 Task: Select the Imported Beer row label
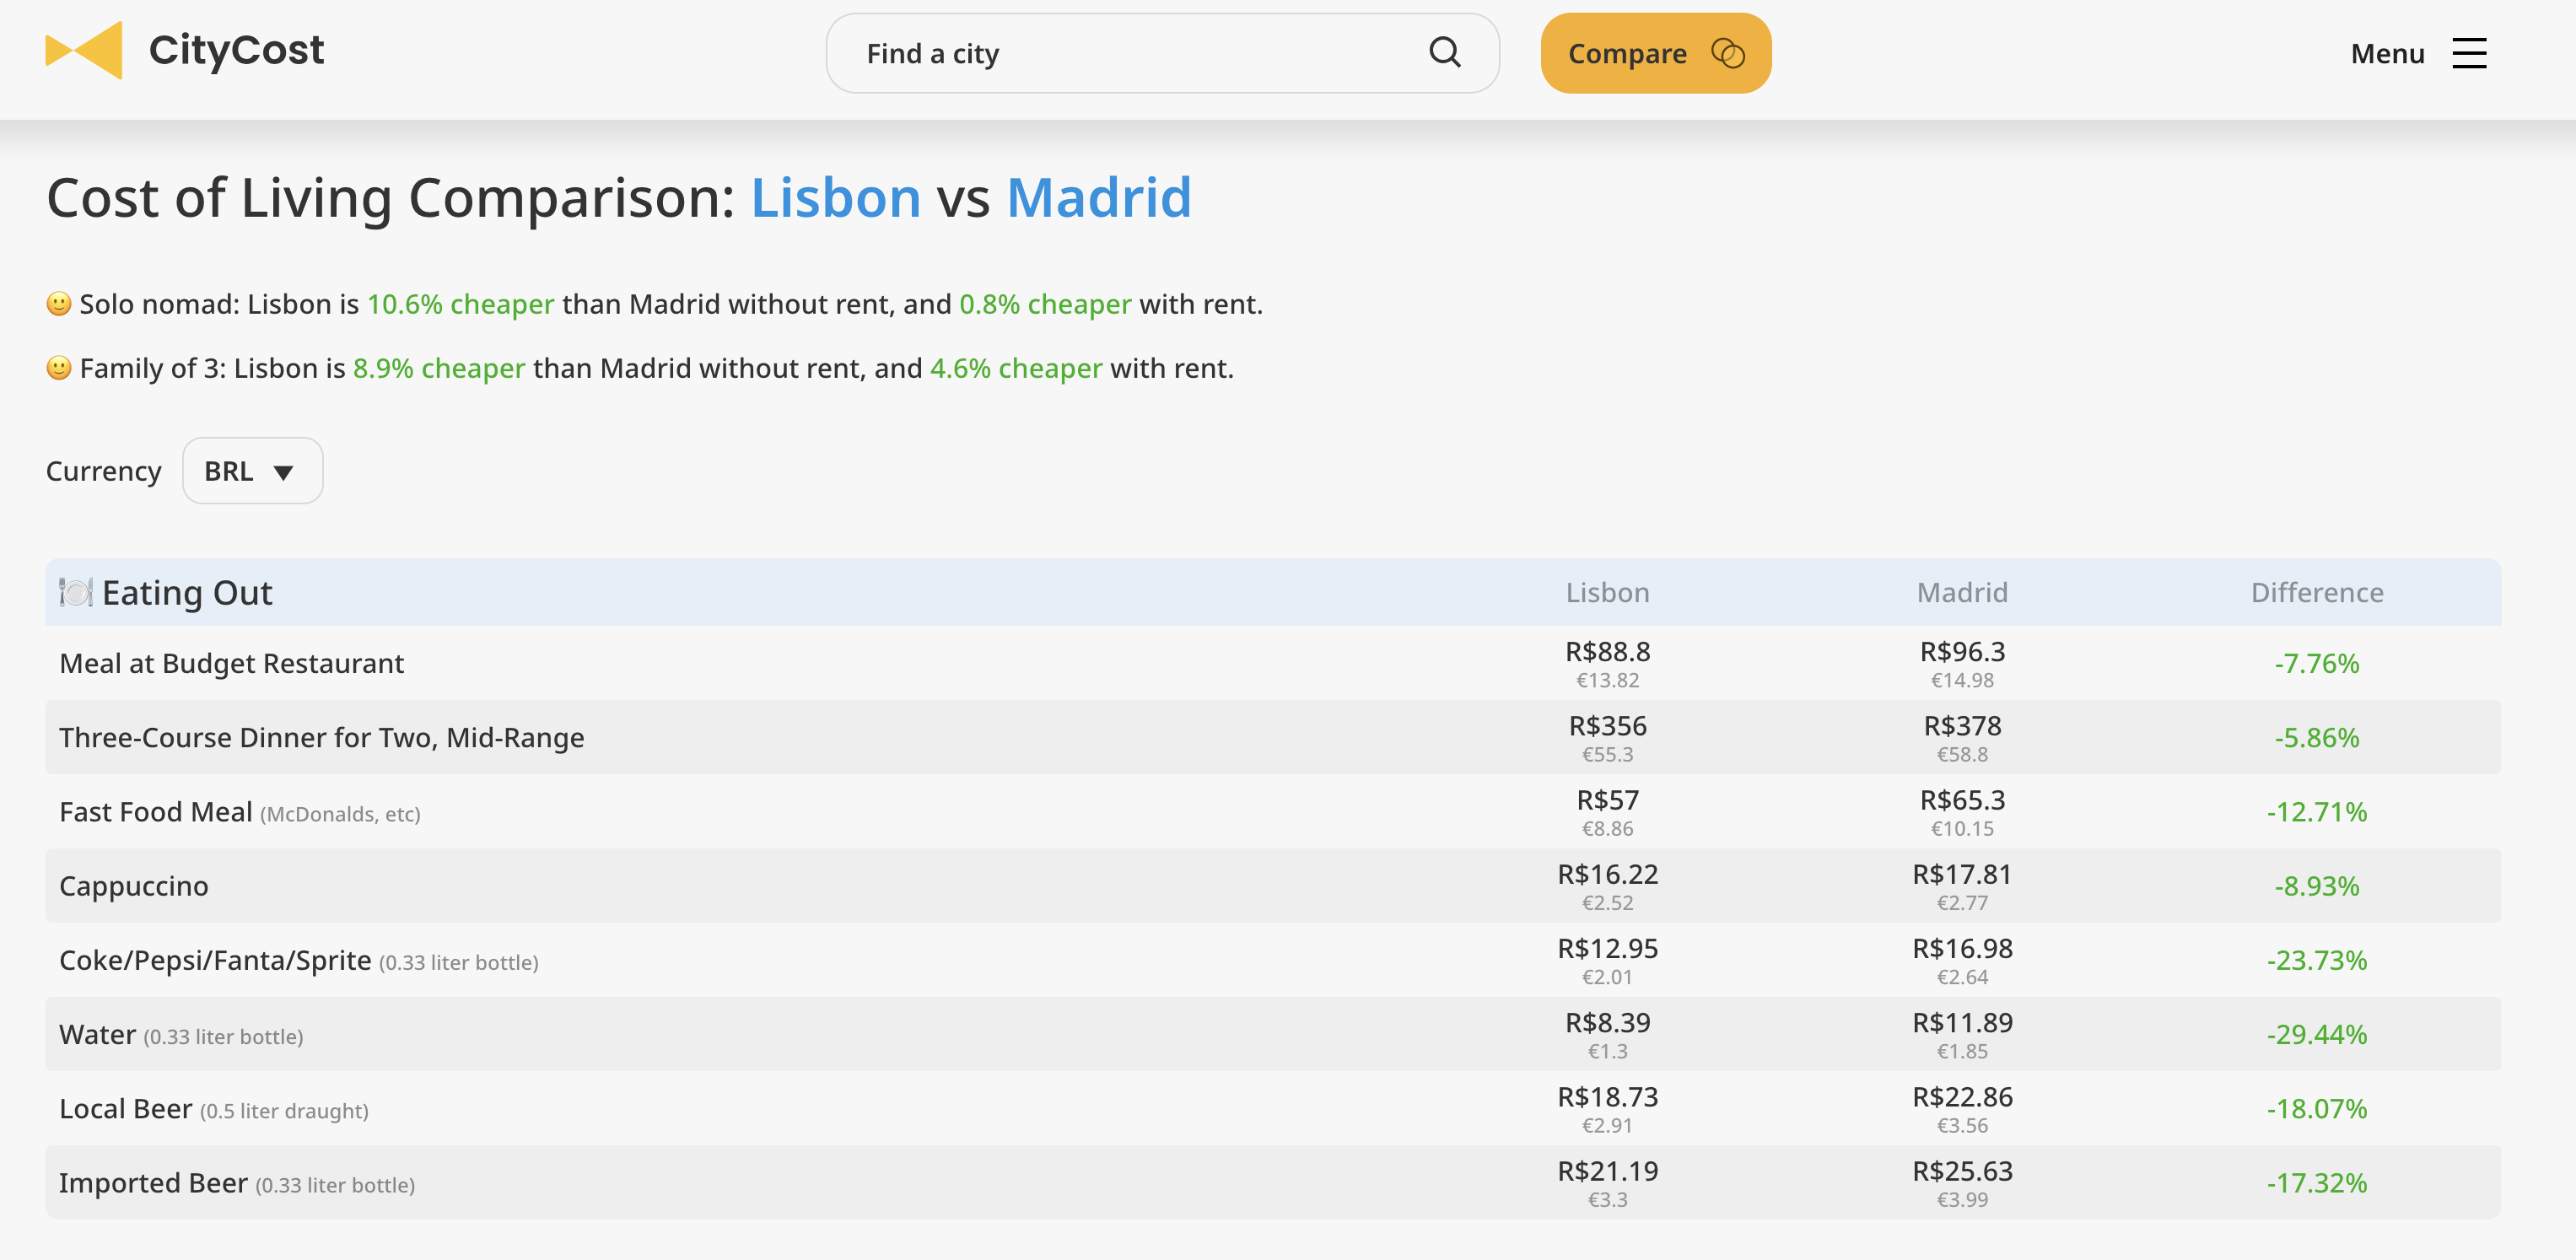(x=153, y=1182)
